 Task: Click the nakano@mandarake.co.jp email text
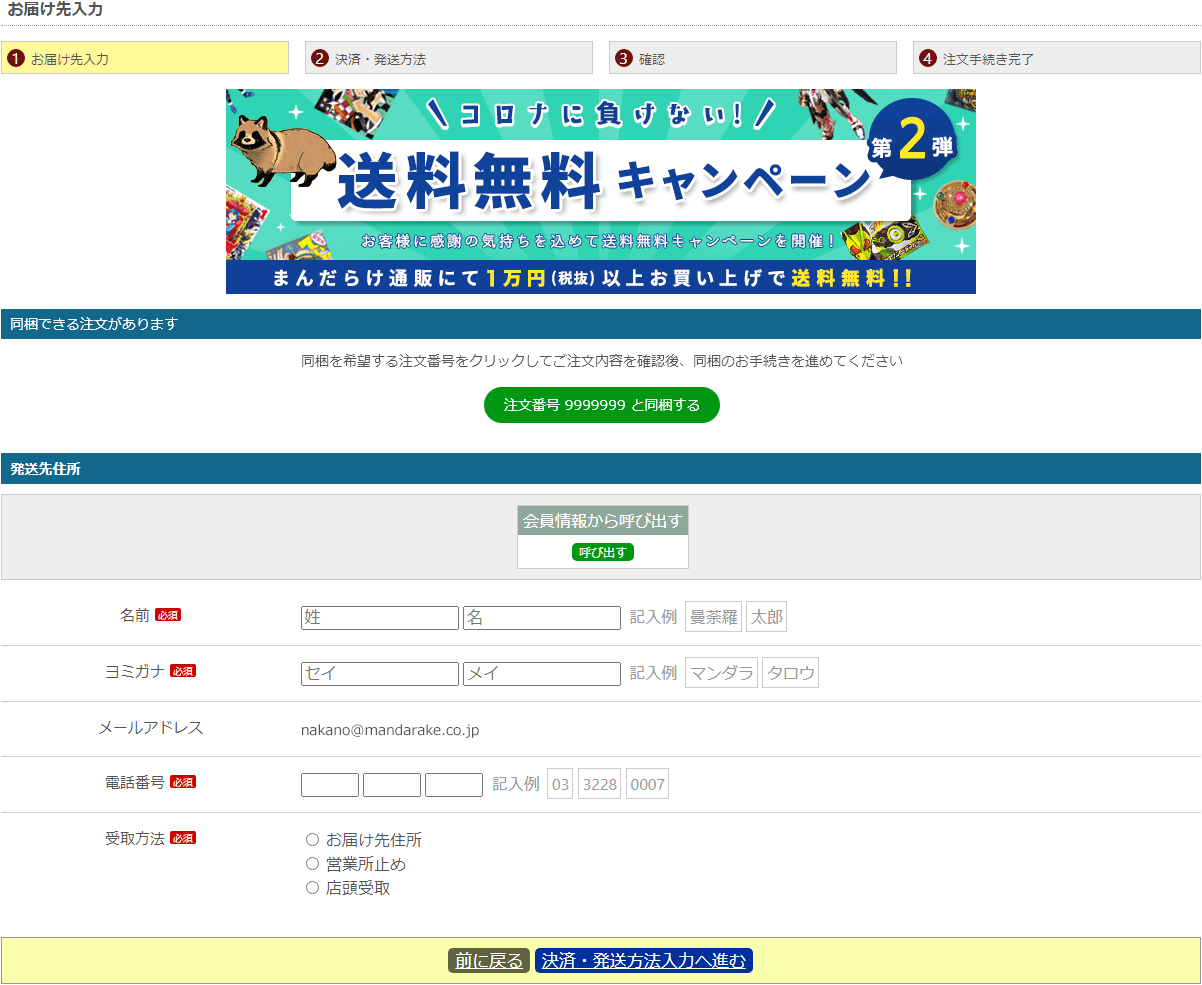[x=390, y=730]
